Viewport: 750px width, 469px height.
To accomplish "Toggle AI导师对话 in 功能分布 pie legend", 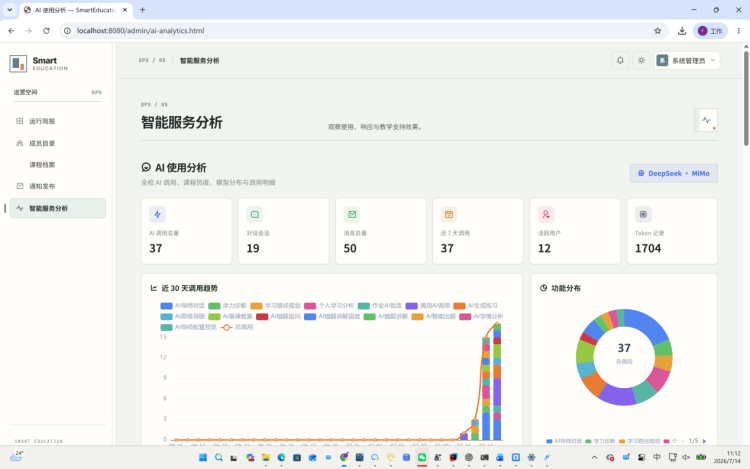I will (x=564, y=441).
